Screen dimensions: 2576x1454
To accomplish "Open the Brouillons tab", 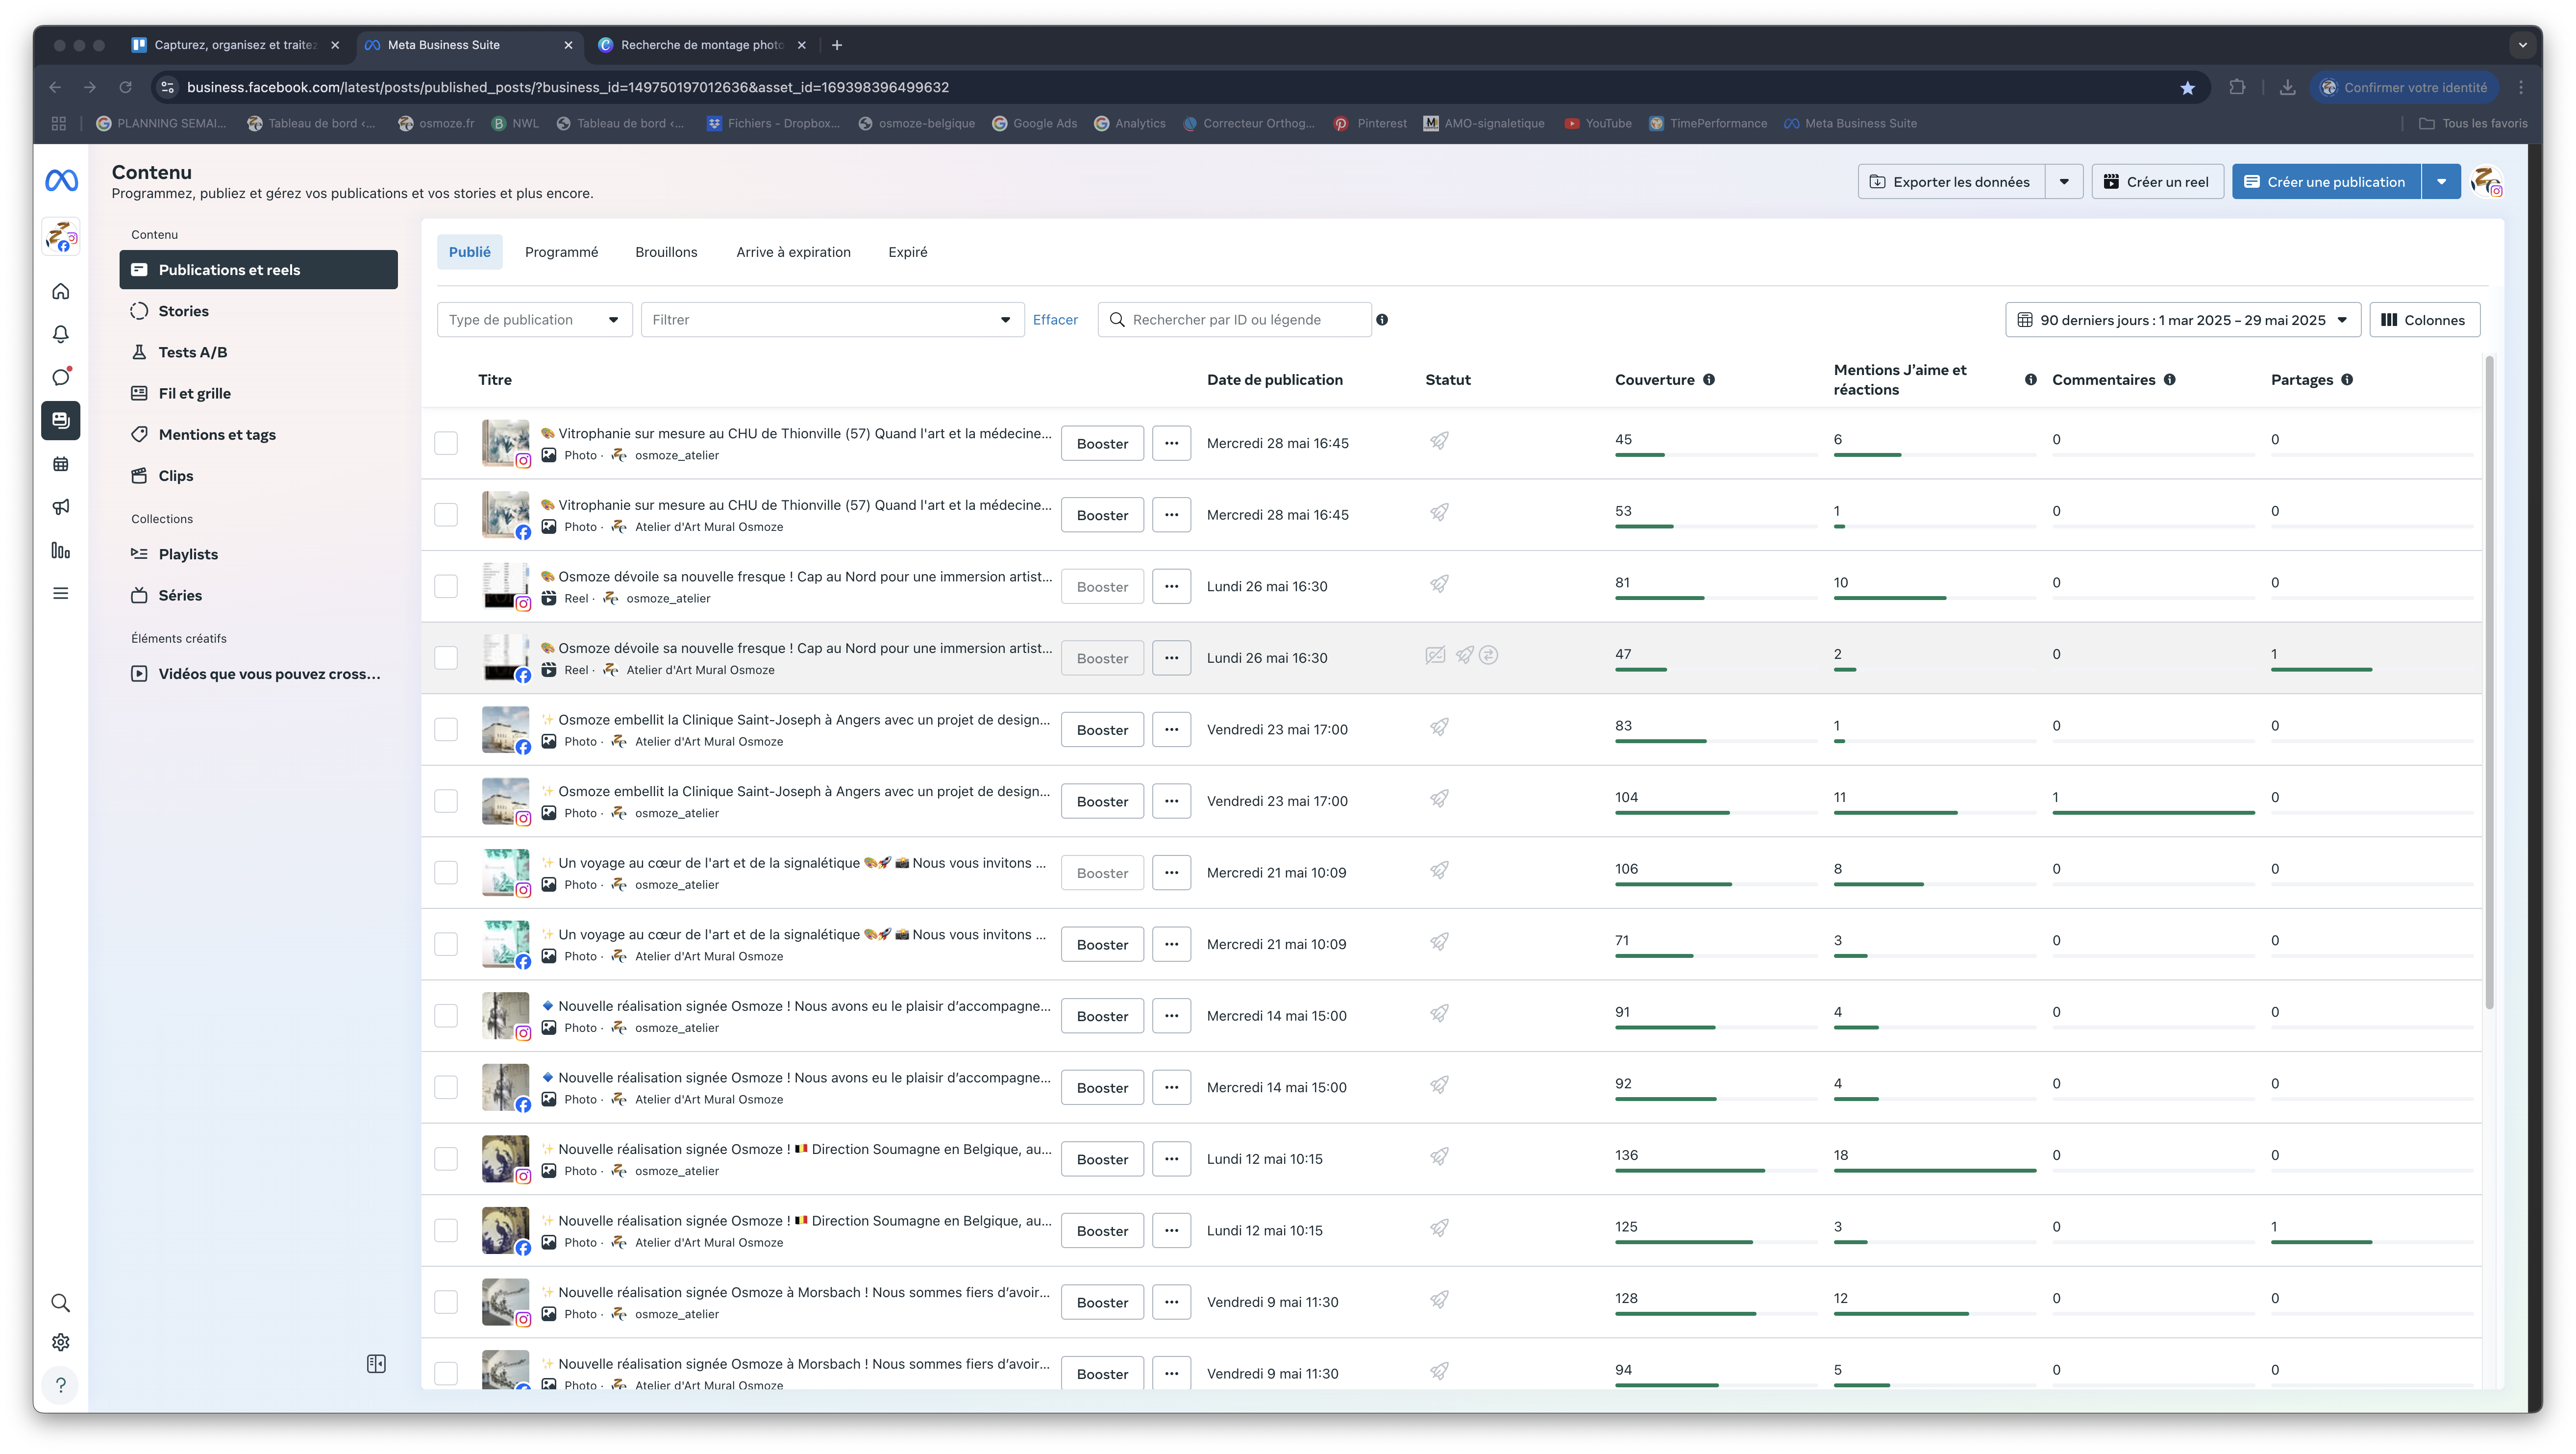I will [x=666, y=252].
